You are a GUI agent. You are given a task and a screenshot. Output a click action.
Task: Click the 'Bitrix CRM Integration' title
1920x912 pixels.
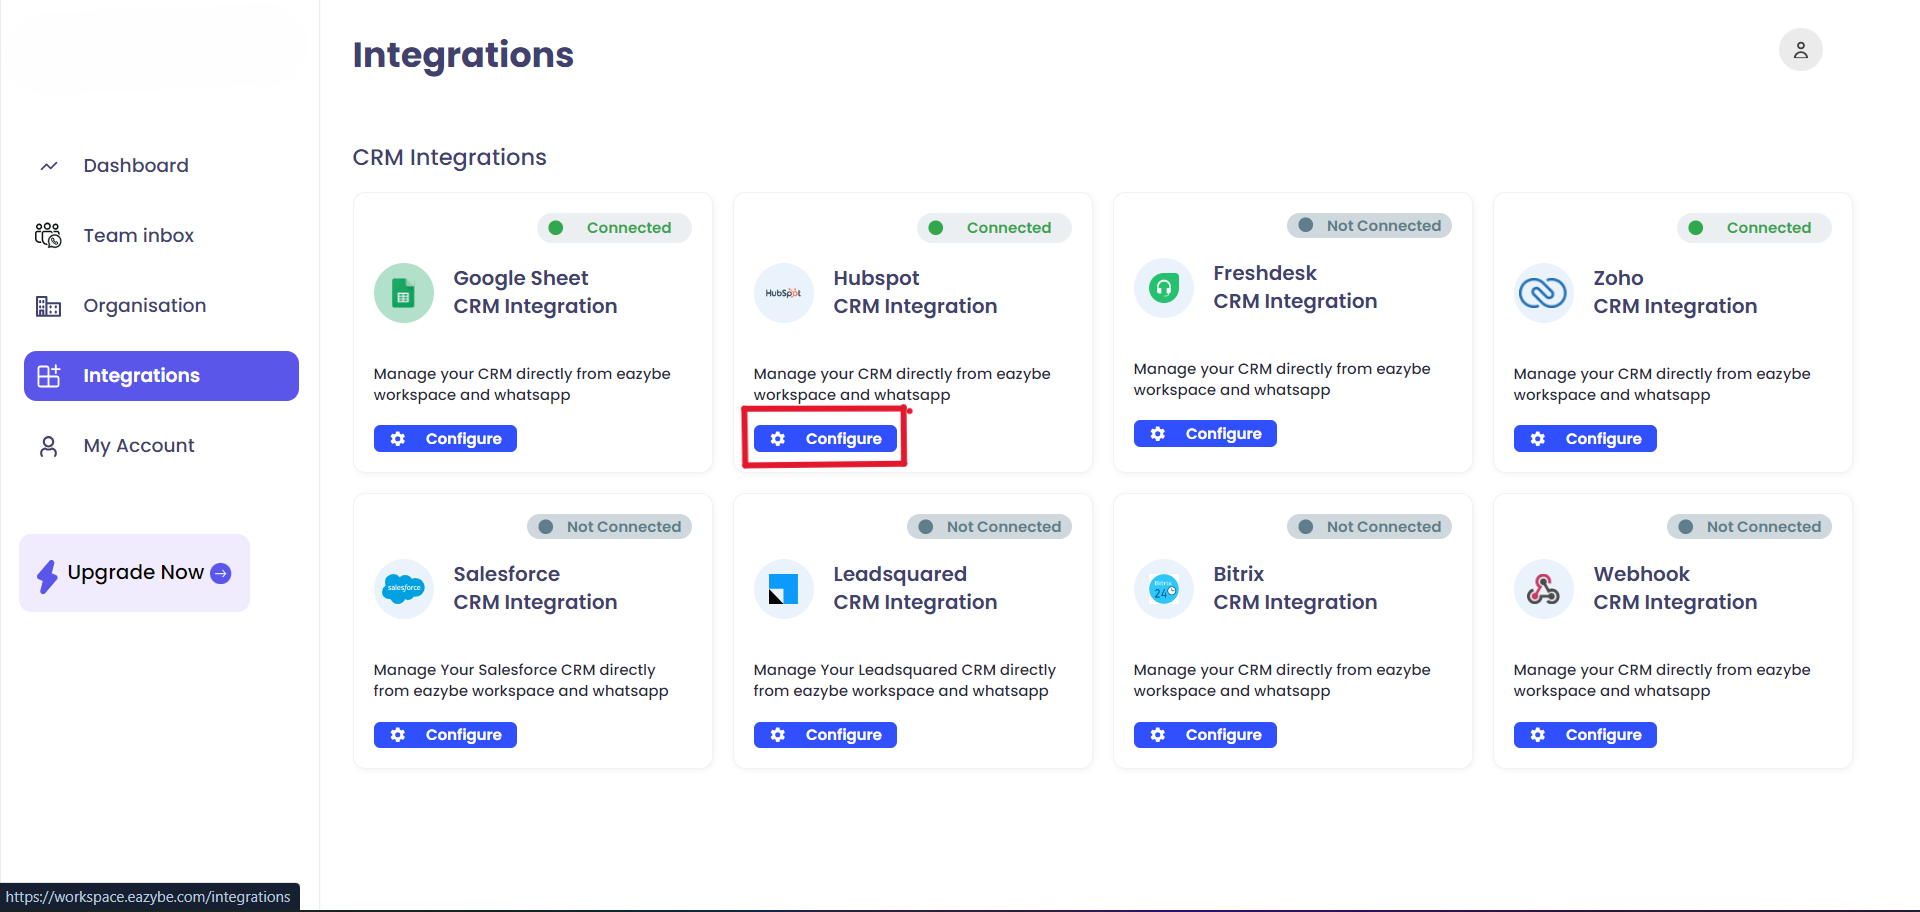click(x=1295, y=588)
